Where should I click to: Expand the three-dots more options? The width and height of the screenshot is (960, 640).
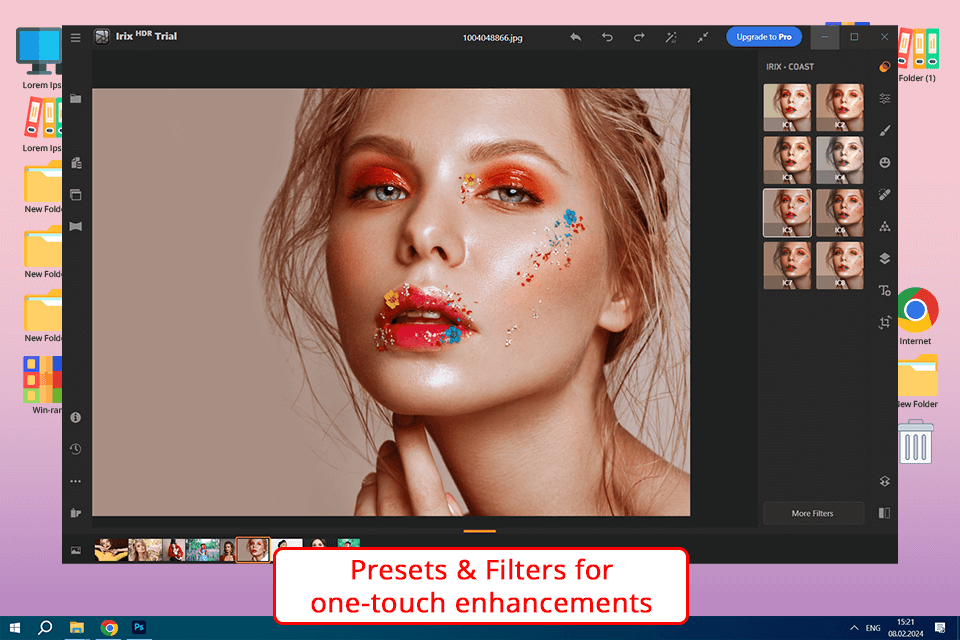point(76,481)
